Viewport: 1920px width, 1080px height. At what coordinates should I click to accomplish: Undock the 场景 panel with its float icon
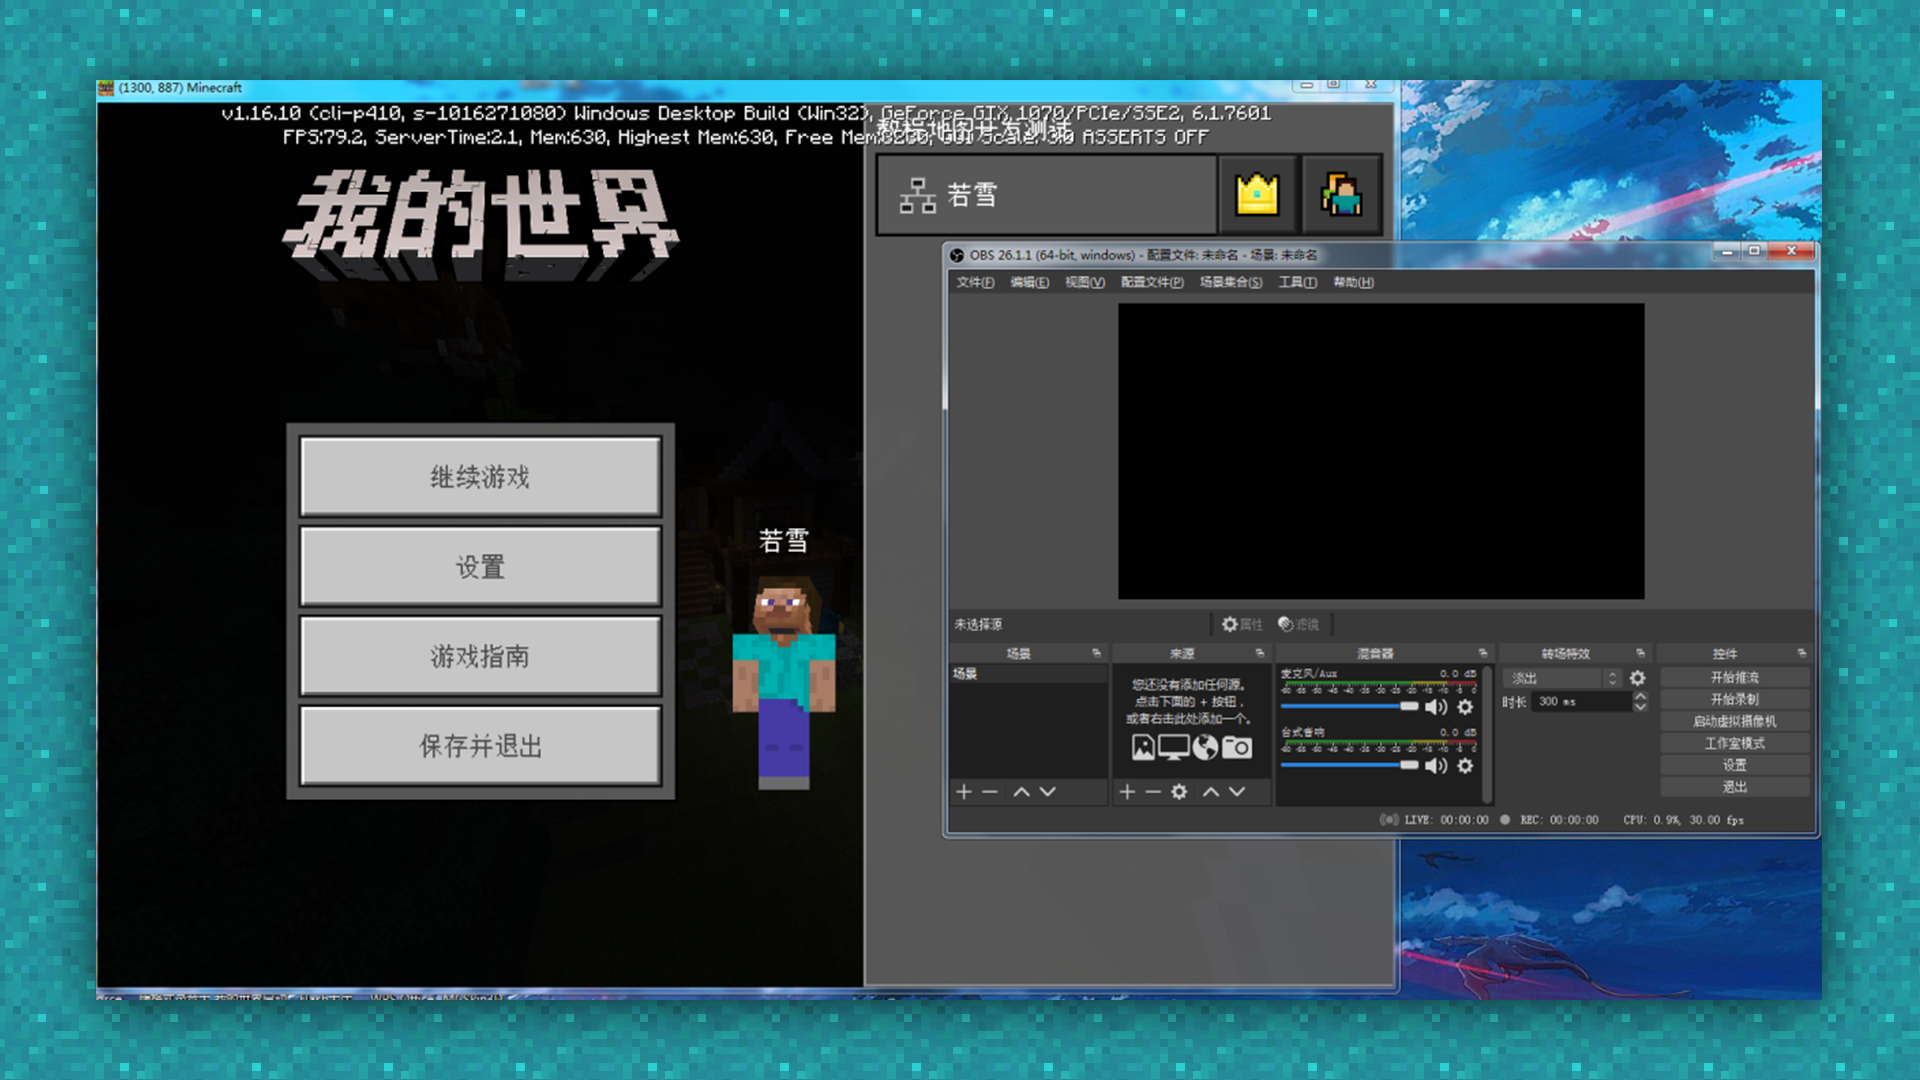pos(1097,653)
